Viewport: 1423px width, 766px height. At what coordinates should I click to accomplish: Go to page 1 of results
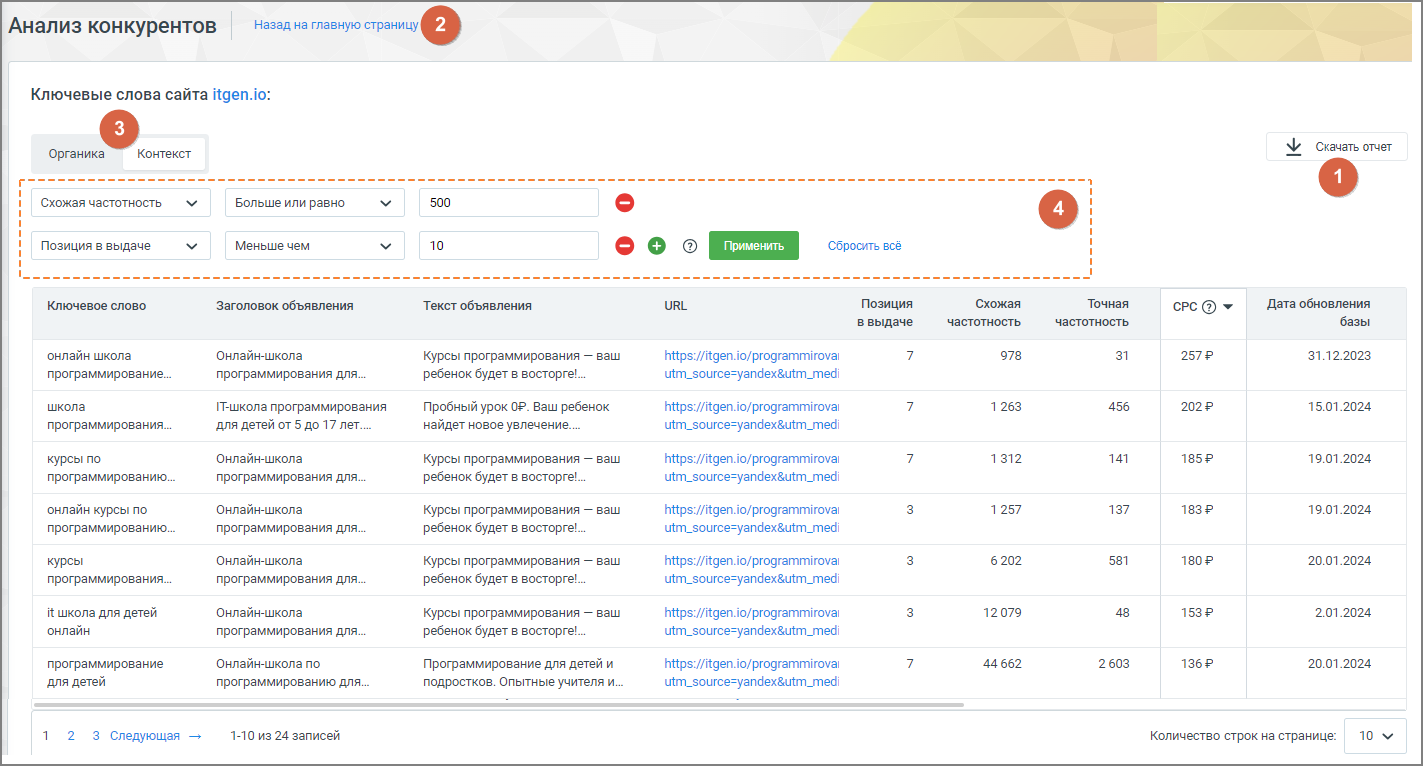tap(46, 736)
